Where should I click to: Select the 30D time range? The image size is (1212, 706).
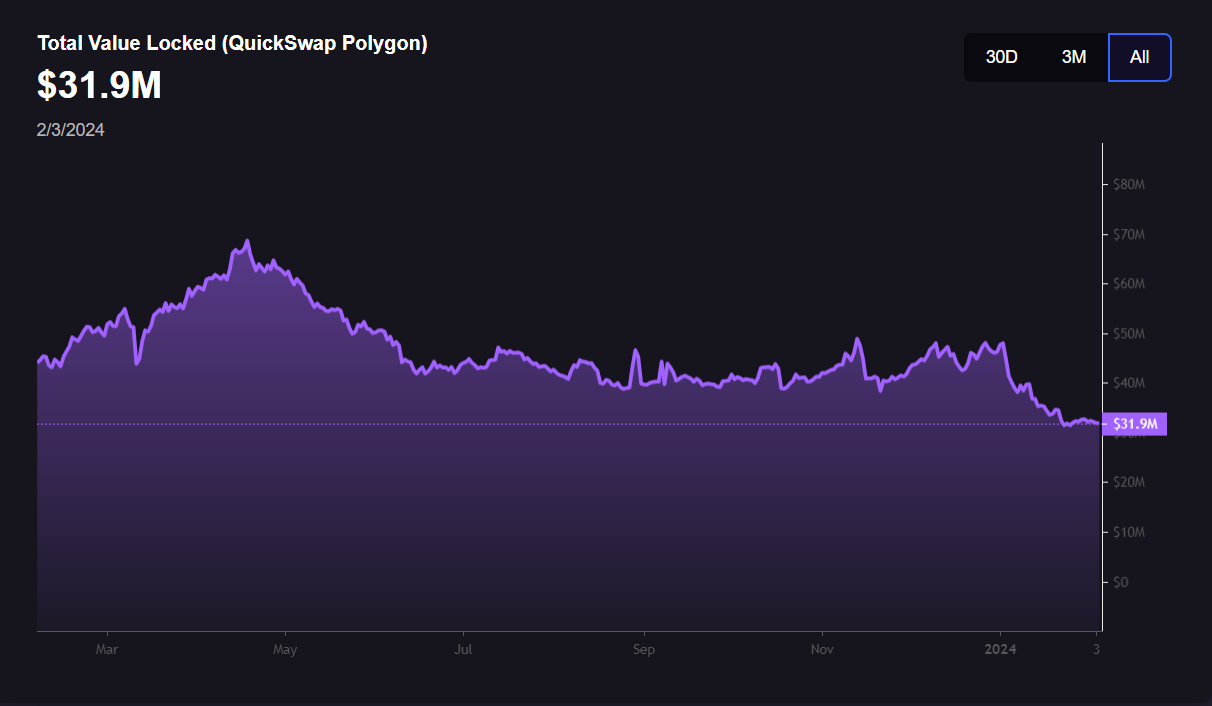tap(1001, 57)
